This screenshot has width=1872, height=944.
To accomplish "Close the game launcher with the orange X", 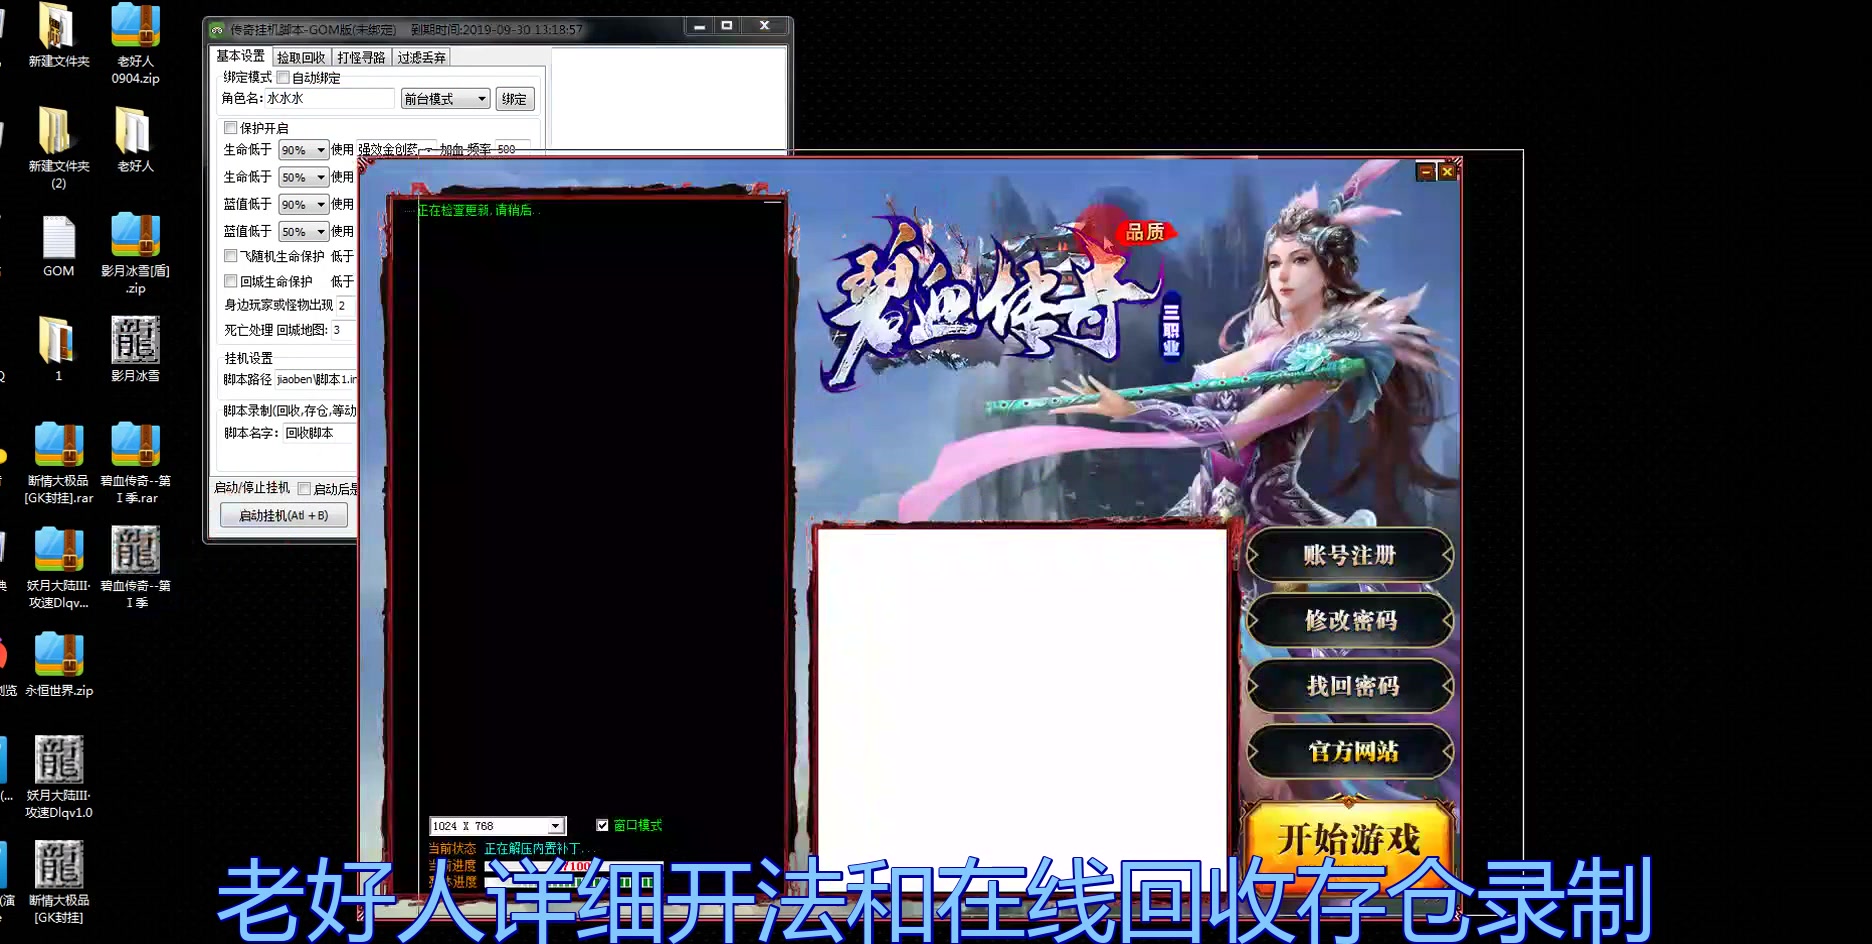I will 1446,172.
